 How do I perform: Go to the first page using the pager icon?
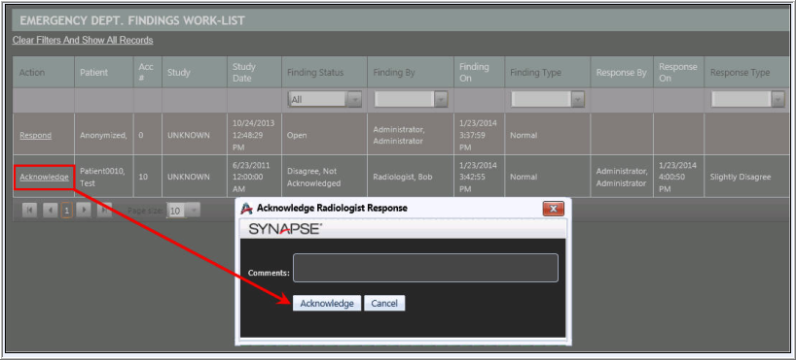(29, 210)
